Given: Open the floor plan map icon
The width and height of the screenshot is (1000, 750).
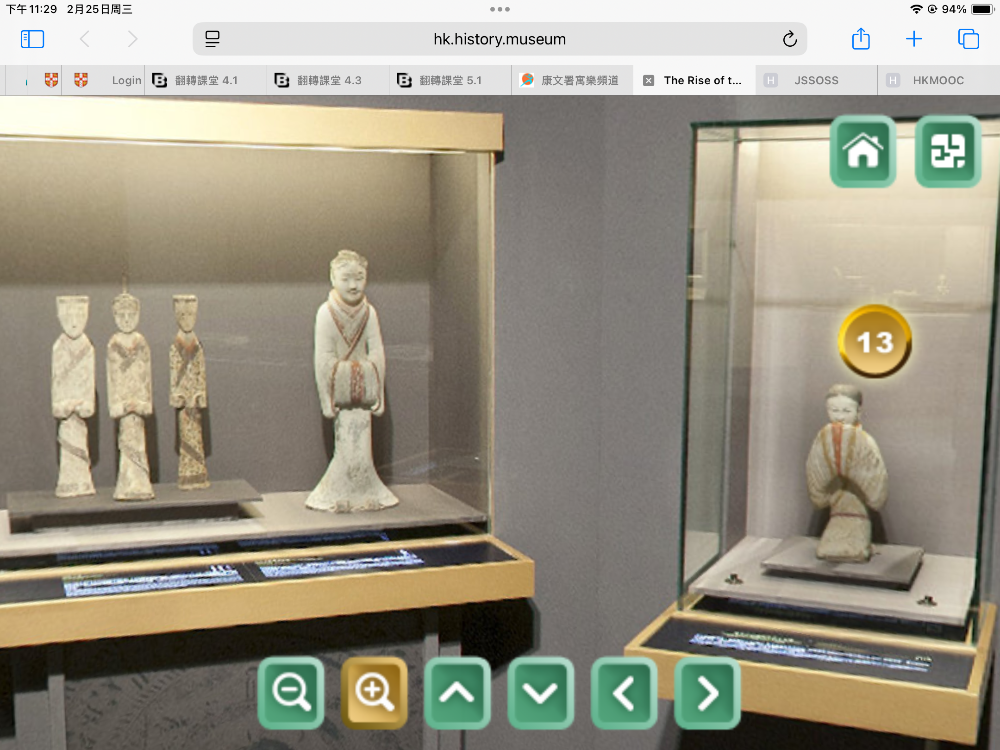Looking at the screenshot, I should pyautogui.click(x=947, y=151).
